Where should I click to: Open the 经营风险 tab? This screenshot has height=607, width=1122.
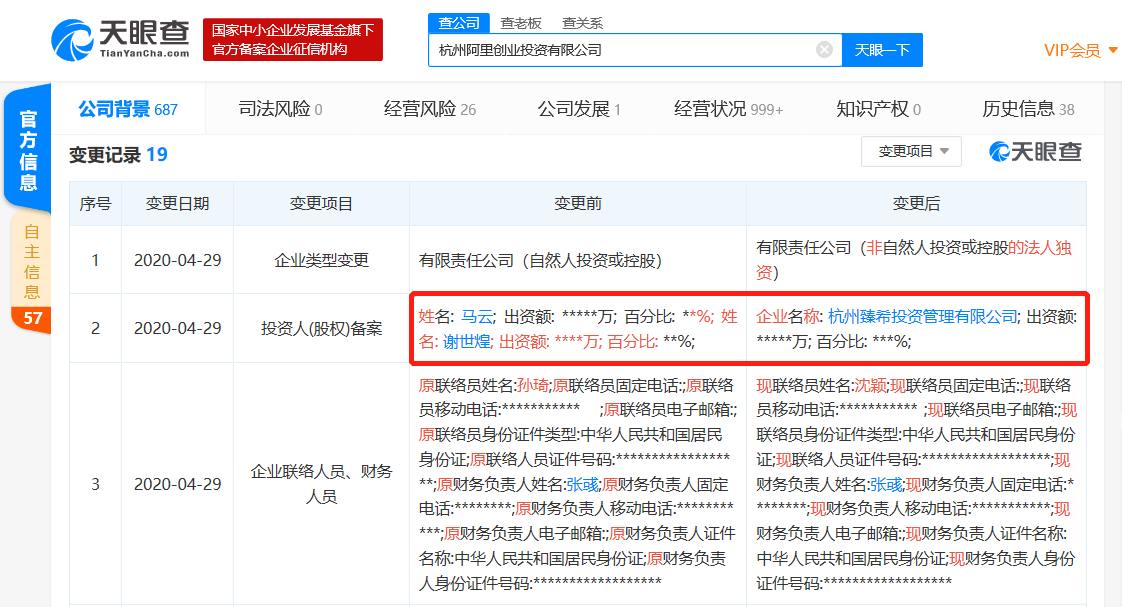click(429, 109)
